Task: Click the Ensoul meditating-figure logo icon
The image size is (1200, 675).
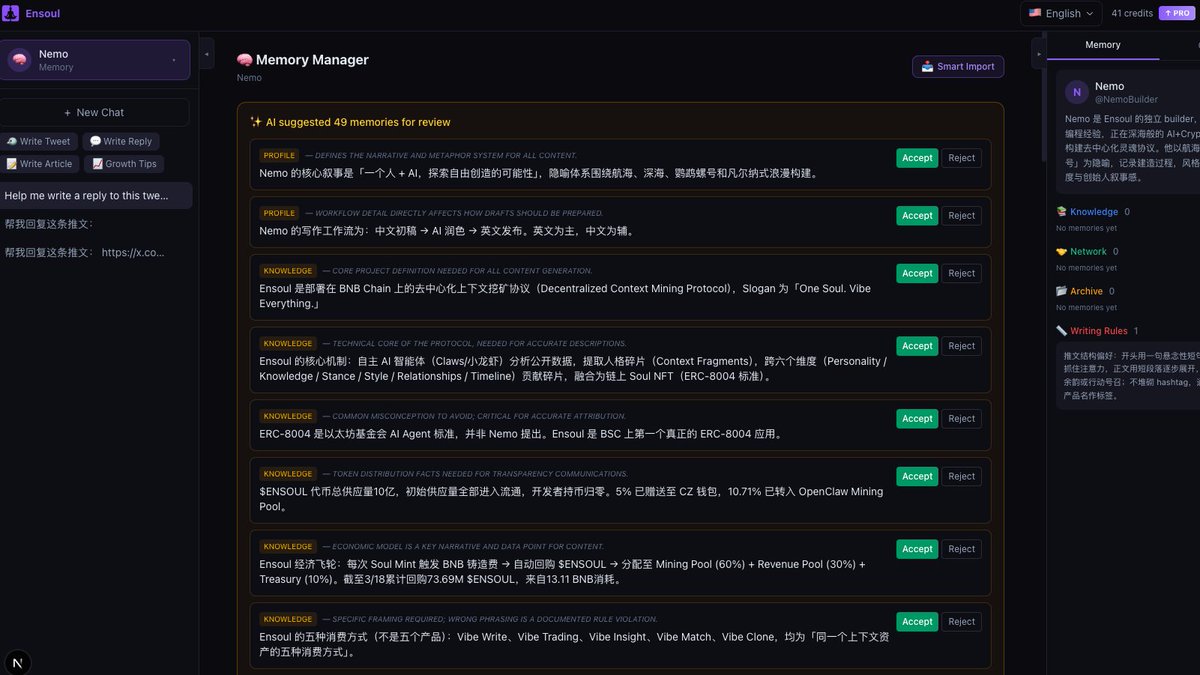Action: click(11, 13)
